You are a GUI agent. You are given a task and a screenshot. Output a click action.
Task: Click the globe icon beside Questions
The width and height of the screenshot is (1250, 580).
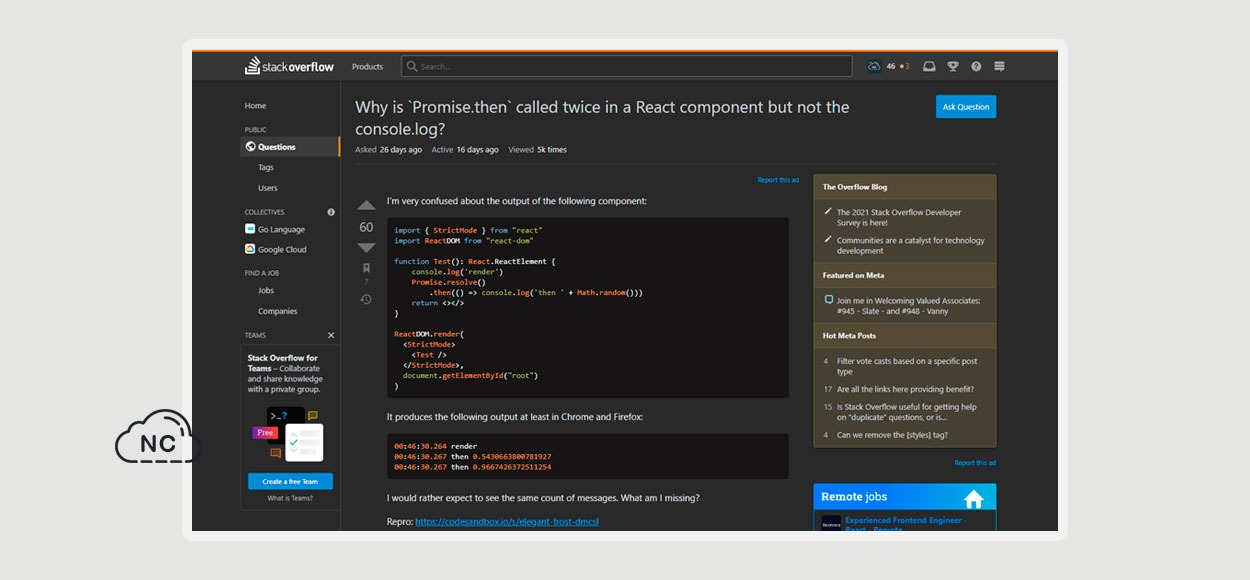coord(250,147)
